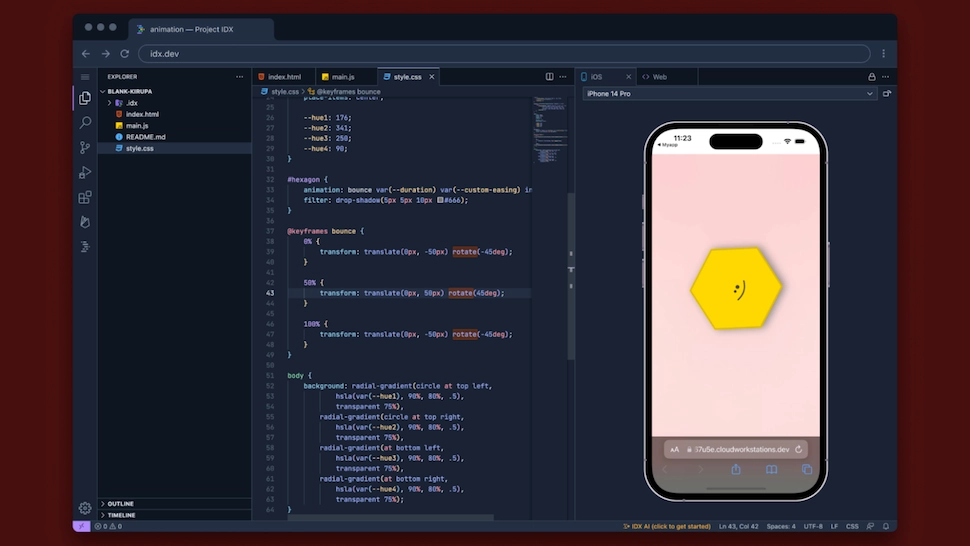Click the idx.dev address bar
The width and height of the screenshot is (970, 546).
point(504,54)
